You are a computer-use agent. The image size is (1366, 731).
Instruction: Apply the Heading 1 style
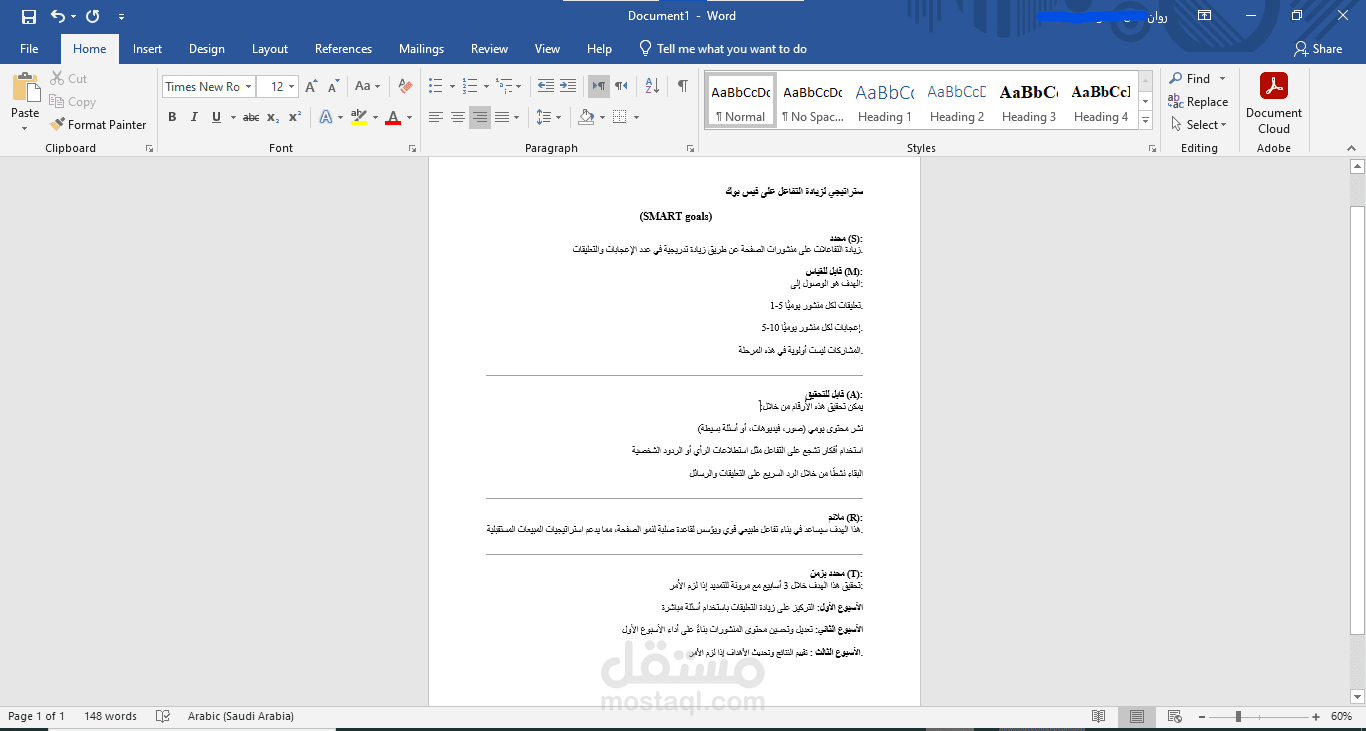point(884,102)
